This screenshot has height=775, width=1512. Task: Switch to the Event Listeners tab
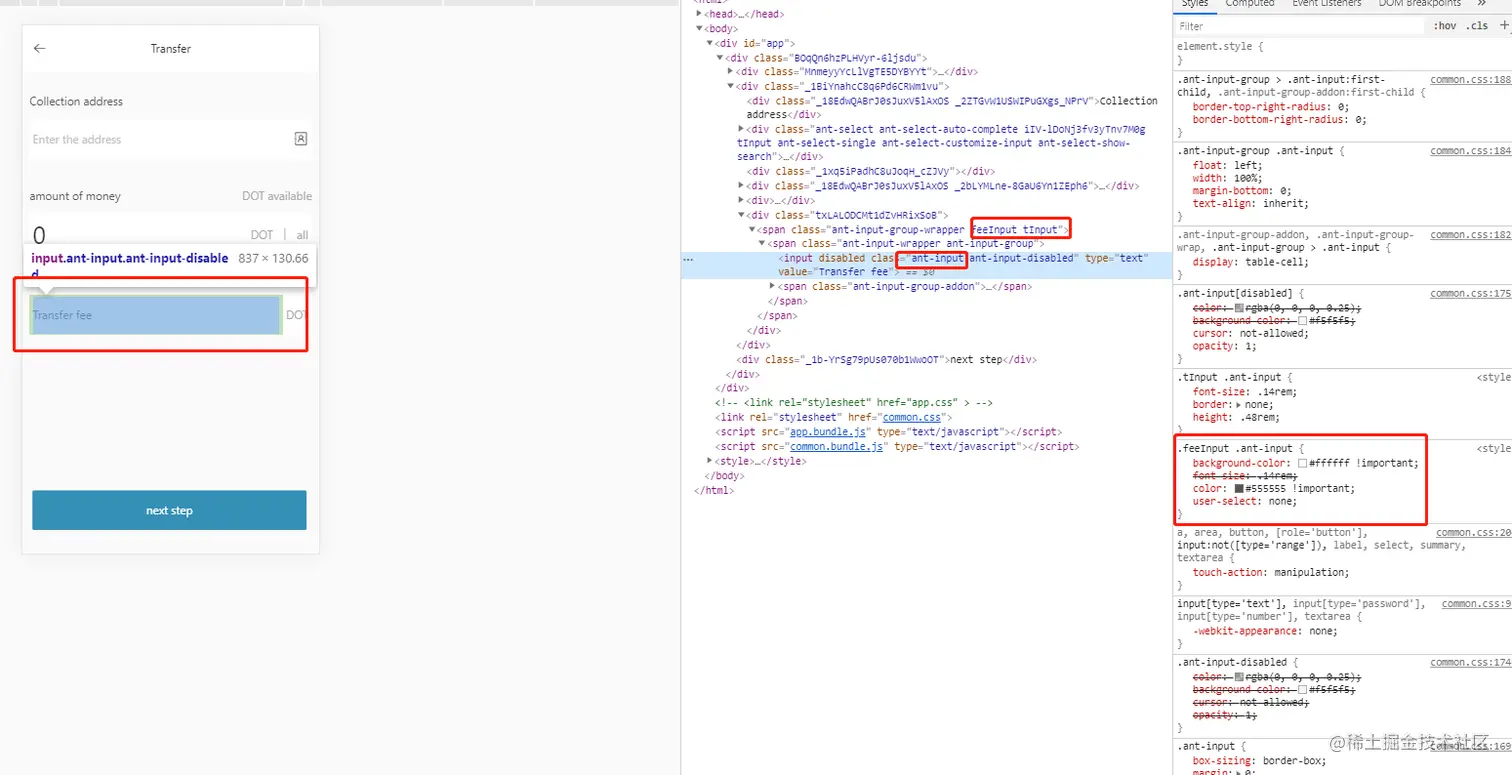tap(1327, 4)
